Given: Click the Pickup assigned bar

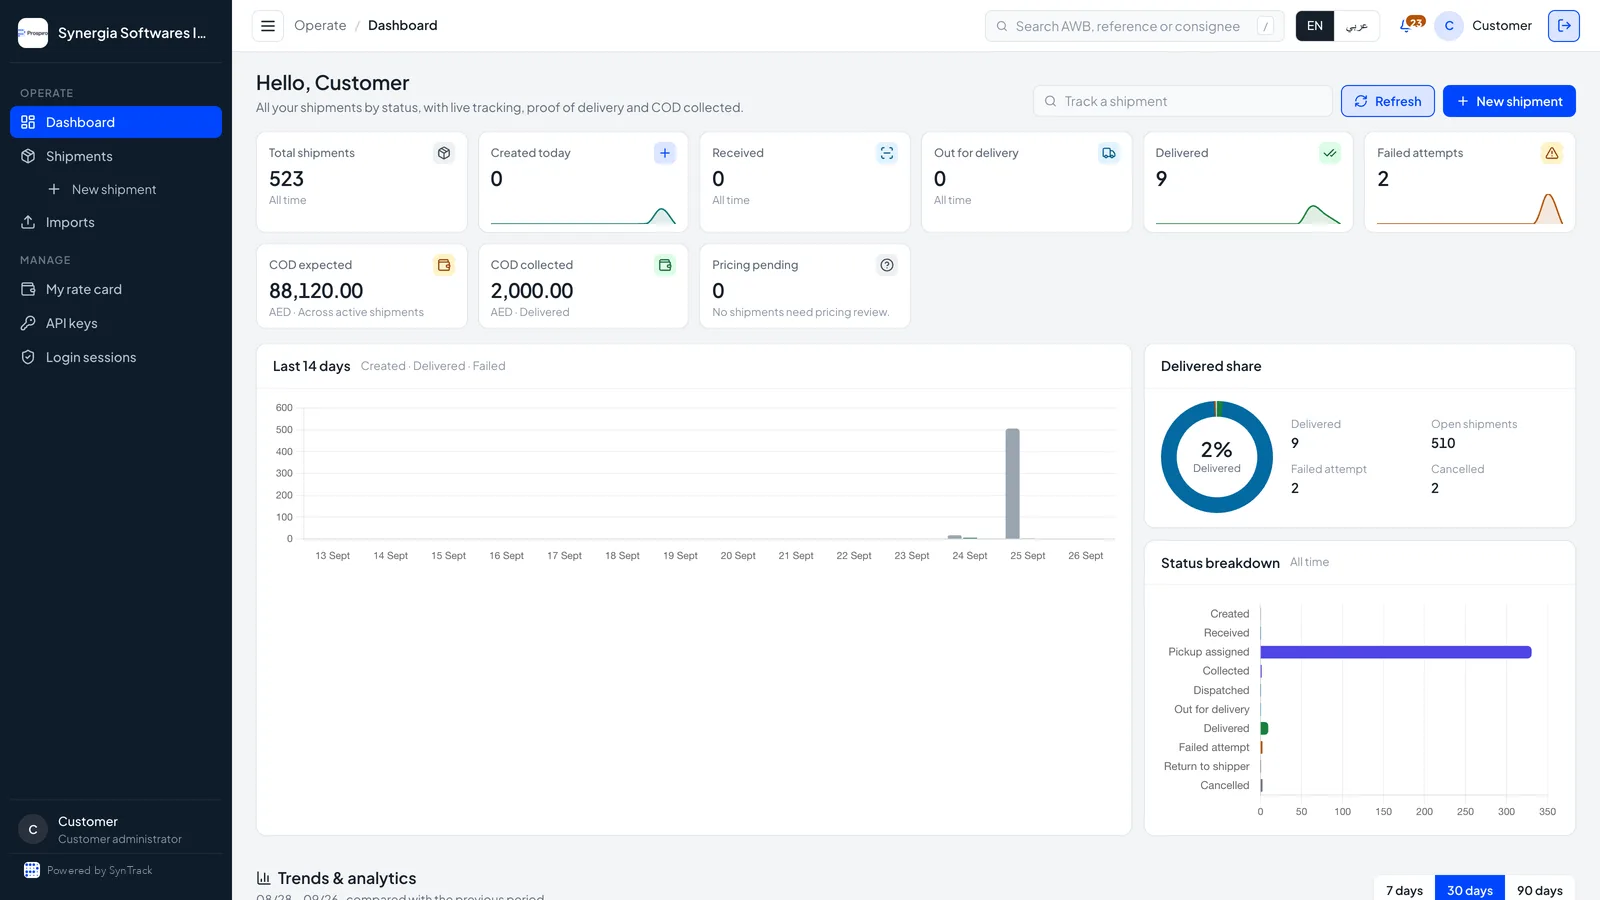Looking at the screenshot, I should 1396,652.
